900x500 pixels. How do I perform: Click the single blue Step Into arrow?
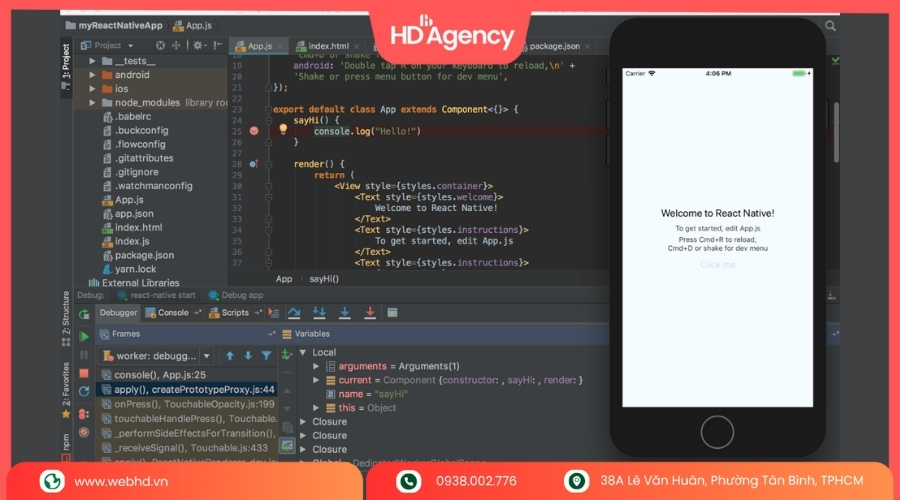point(344,313)
